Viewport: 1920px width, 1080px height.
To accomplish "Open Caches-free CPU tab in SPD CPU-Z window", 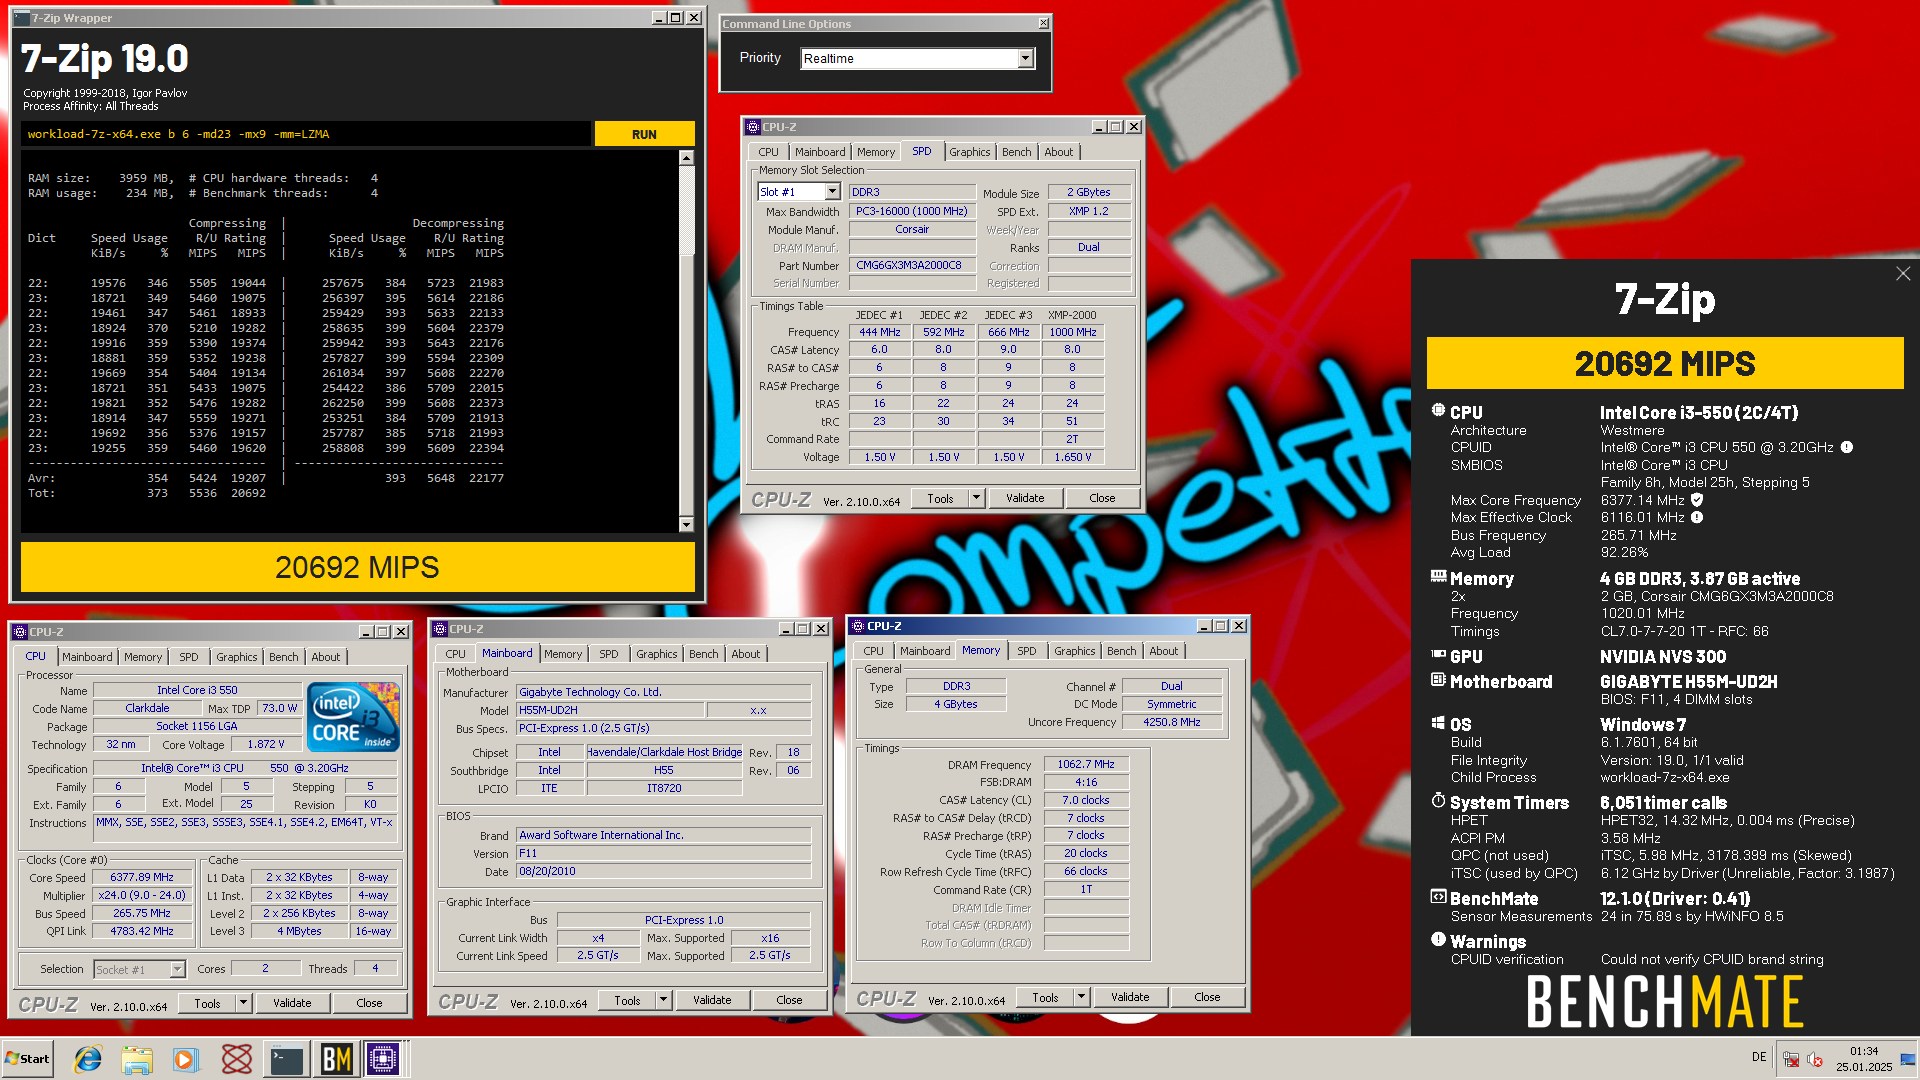I will pyautogui.click(x=768, y=152).
